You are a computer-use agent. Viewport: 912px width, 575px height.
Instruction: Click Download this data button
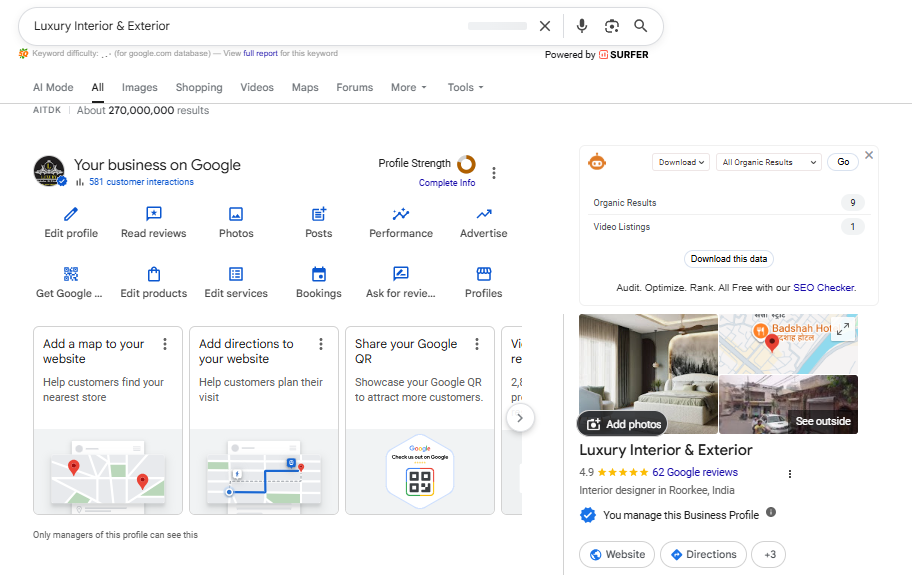pyautogui.click(x=729, y=259)
